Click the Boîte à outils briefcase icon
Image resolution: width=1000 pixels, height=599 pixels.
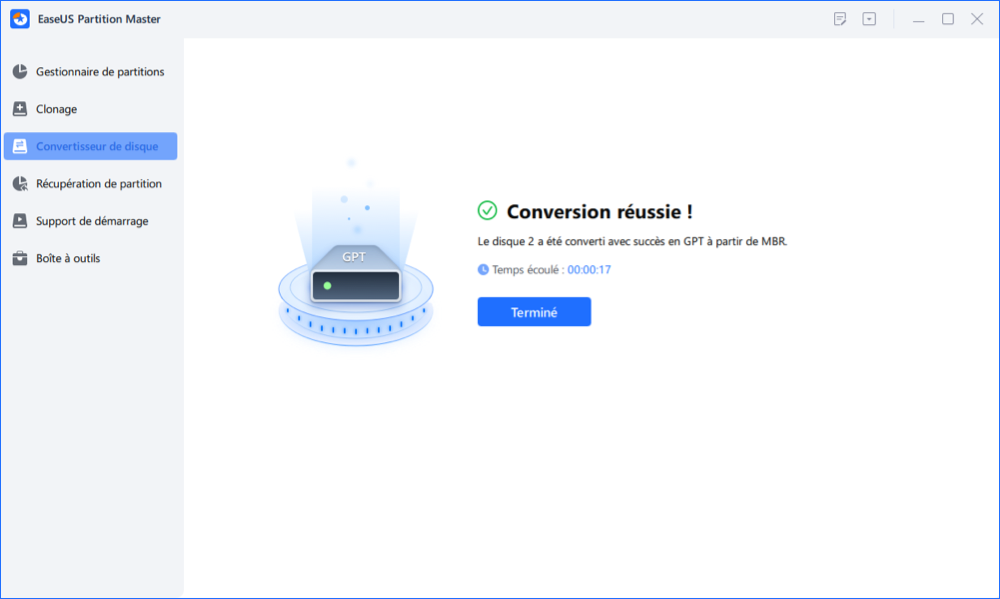coord(20,258)
